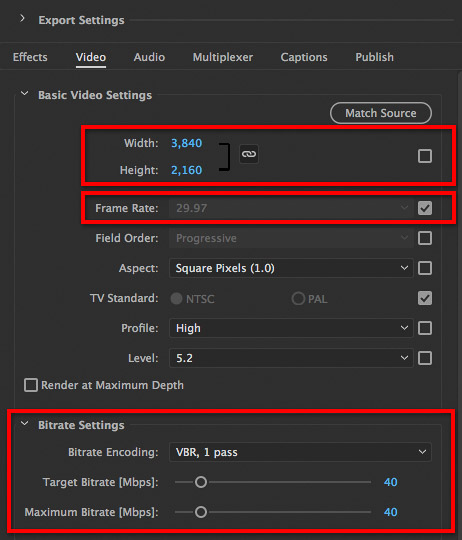Uncheck the TV Standard match source checkbox

click(425, 298)
